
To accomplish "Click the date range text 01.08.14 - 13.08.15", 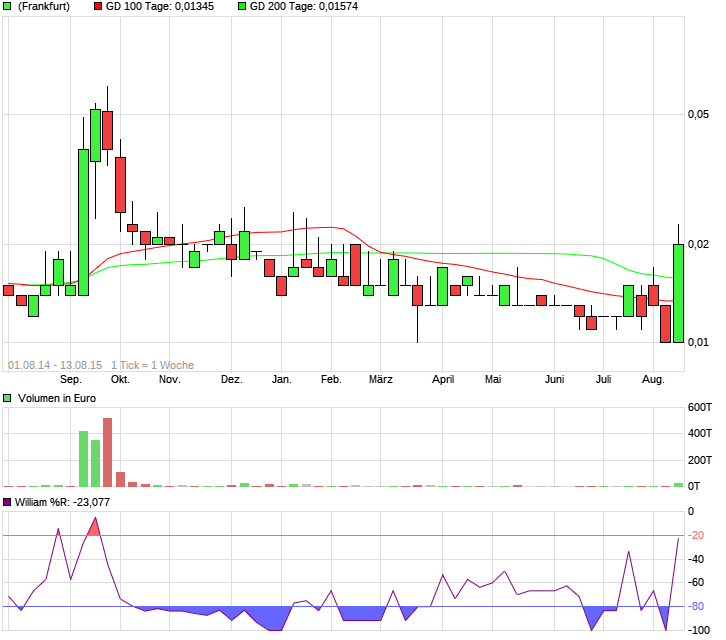I will [55, 365].
